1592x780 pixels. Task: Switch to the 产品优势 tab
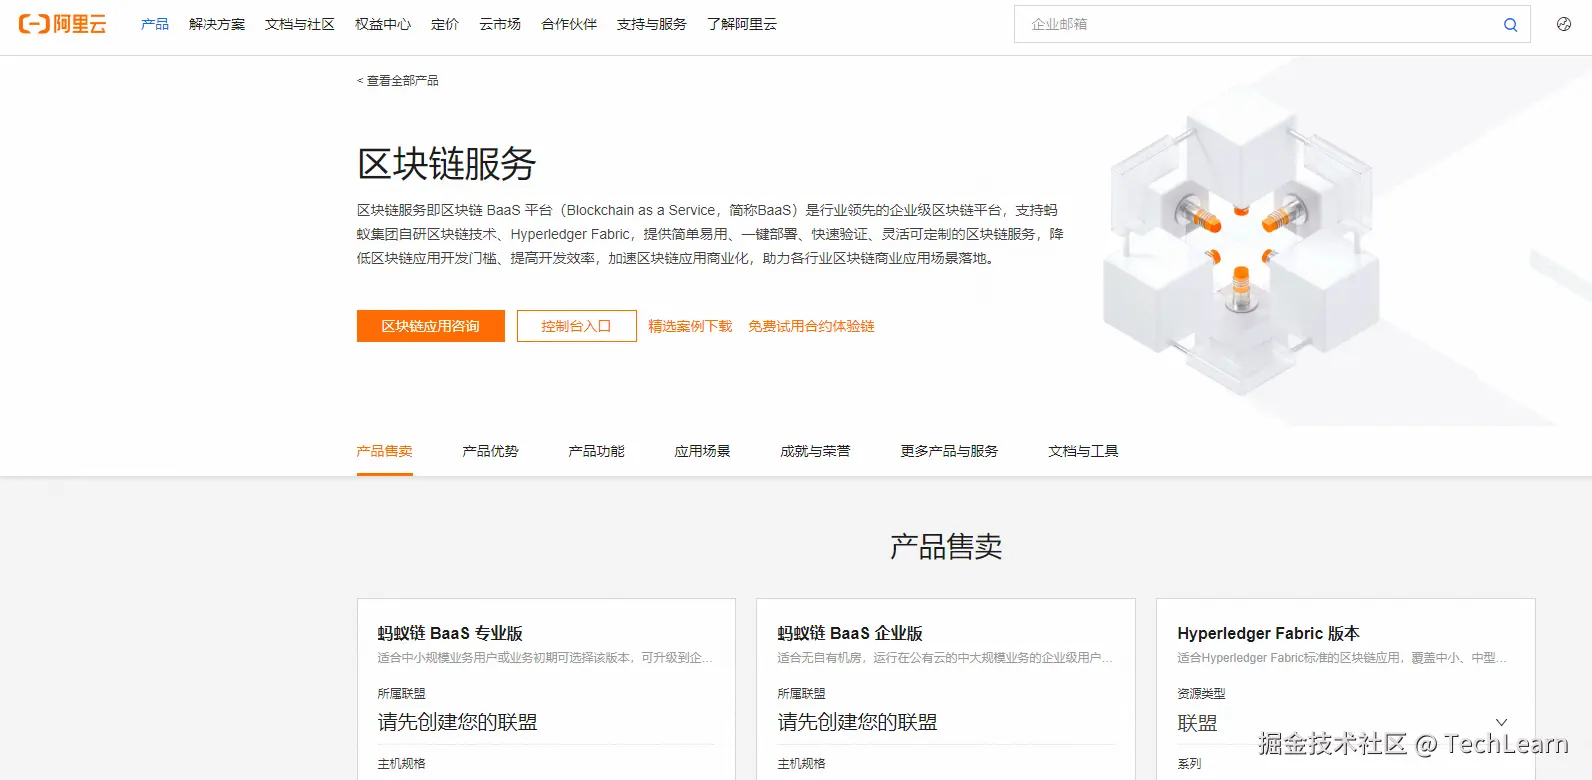tap(491, 451)
